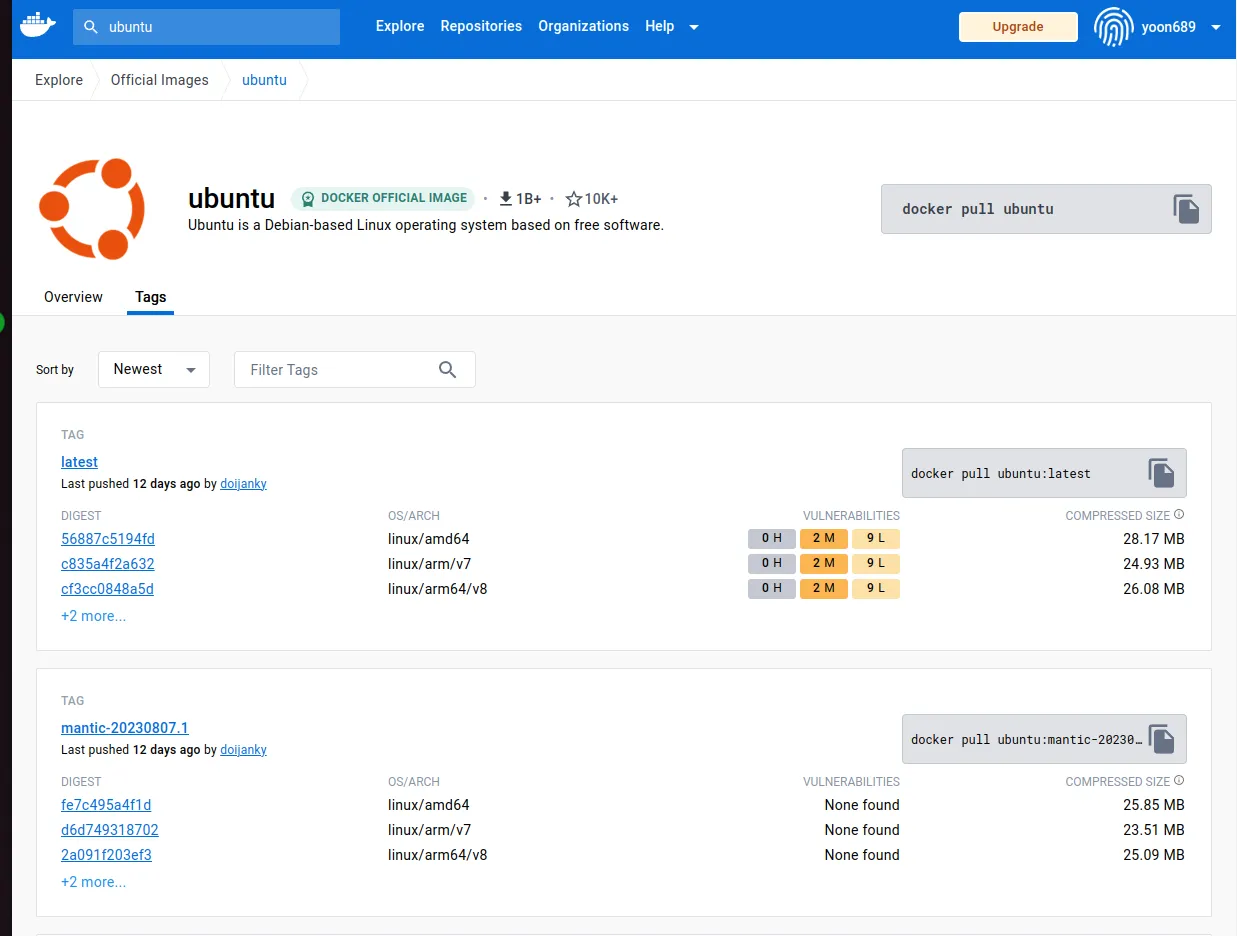Click the docker pull ubuntu:latest text
Screen dimensions: 1237x936
1001,473
